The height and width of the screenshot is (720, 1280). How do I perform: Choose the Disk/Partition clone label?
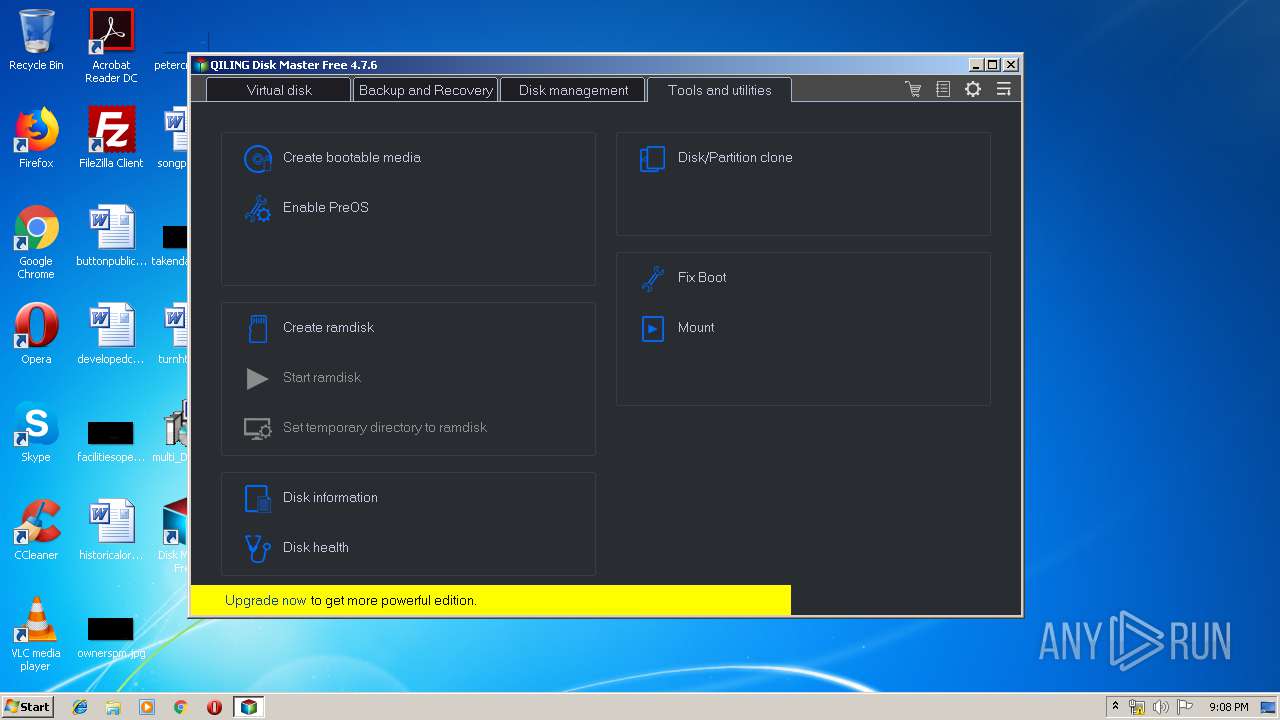735,158
